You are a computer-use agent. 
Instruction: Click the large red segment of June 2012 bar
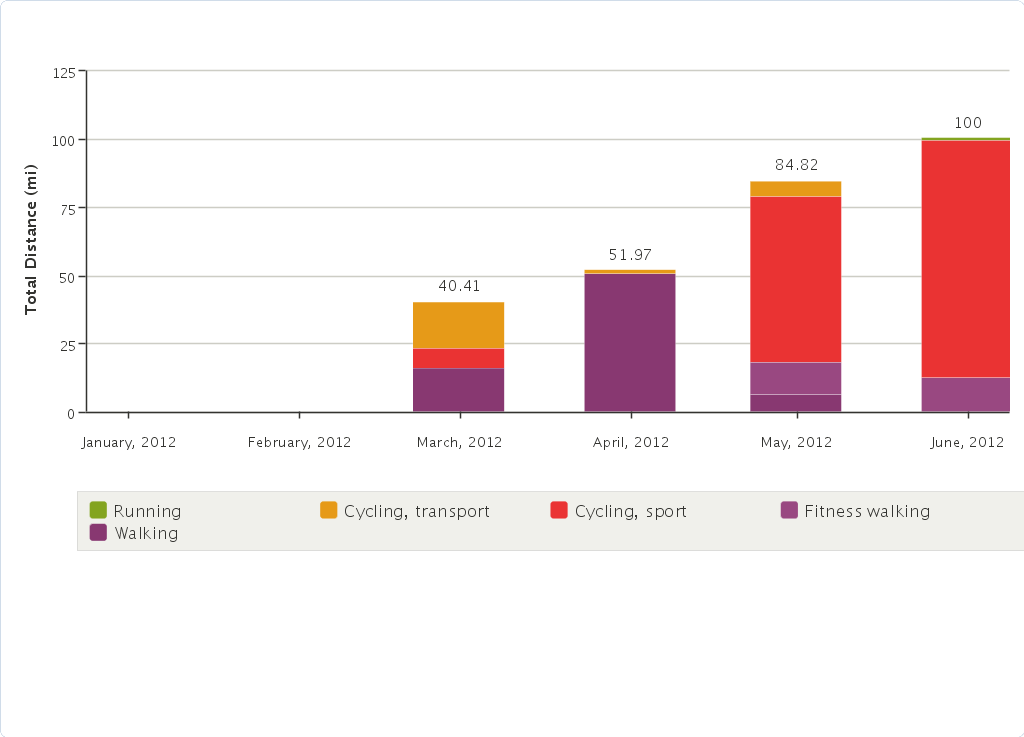click(965, 258)
